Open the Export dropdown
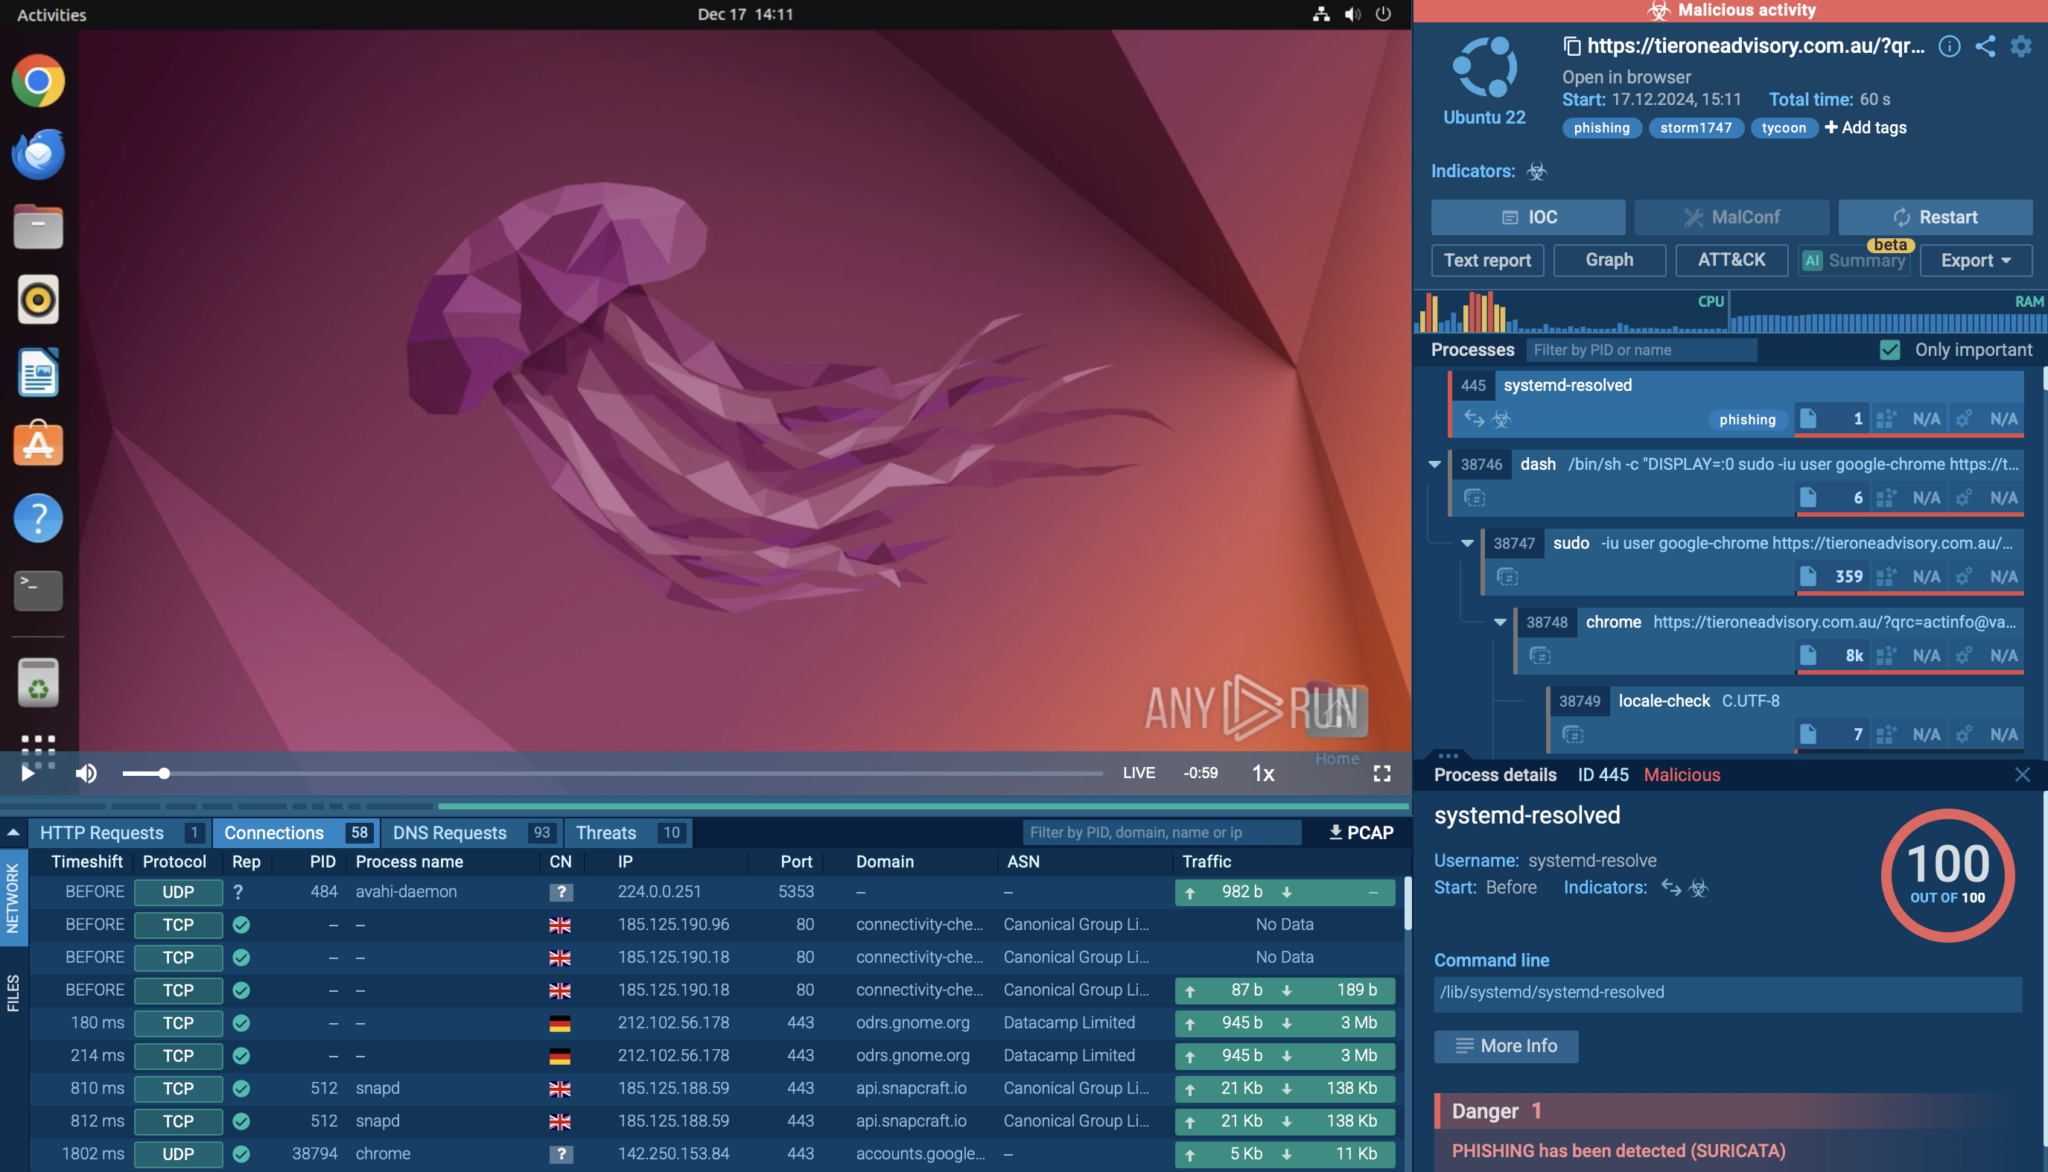The height and width of the screenshot is (1172, 2048). tap(1975, 260)
